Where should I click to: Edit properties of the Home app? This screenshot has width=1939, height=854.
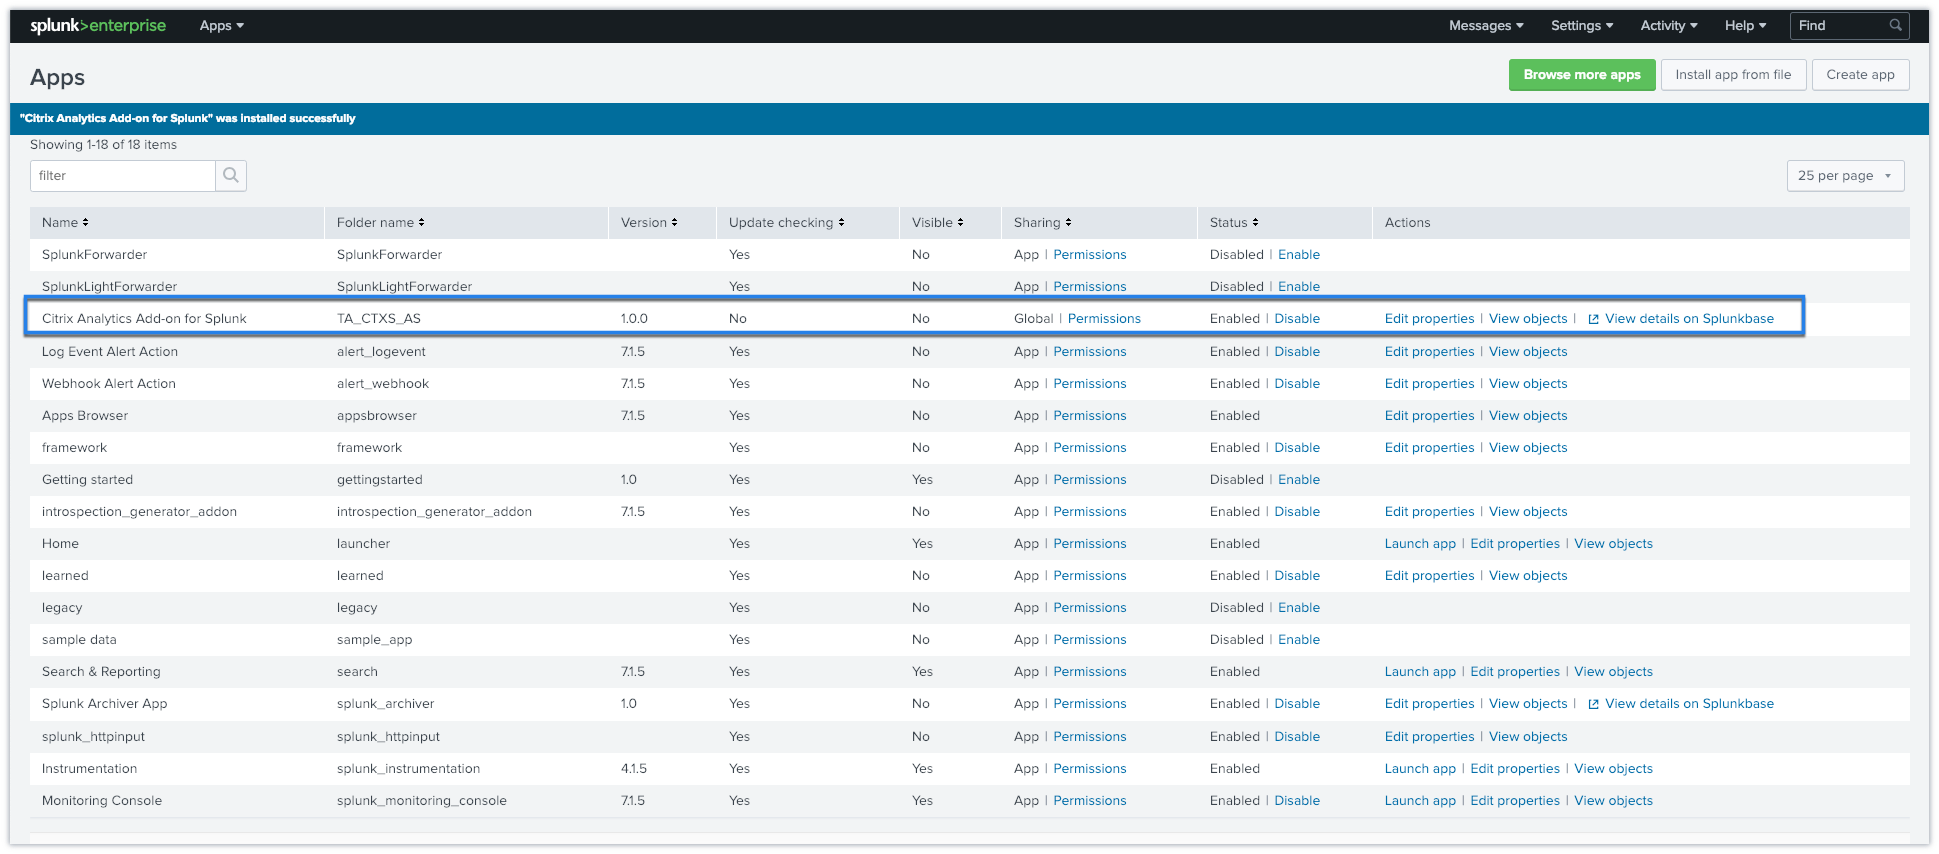(x=1515, y=544)
